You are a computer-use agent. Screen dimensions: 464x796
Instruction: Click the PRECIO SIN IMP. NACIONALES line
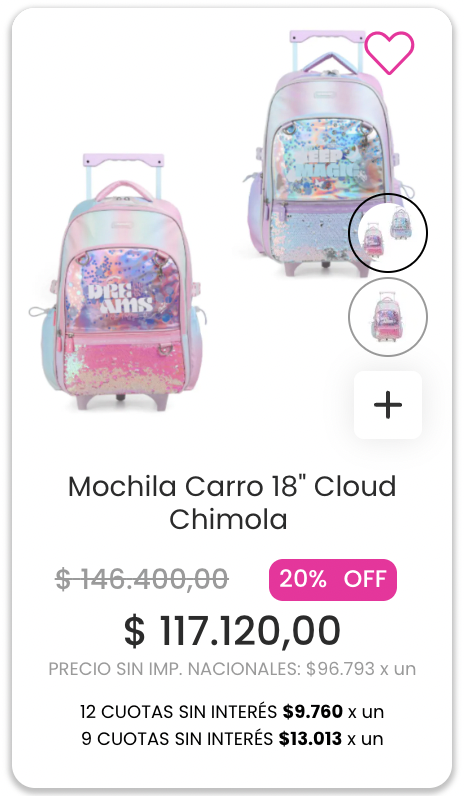pos(232,669)
